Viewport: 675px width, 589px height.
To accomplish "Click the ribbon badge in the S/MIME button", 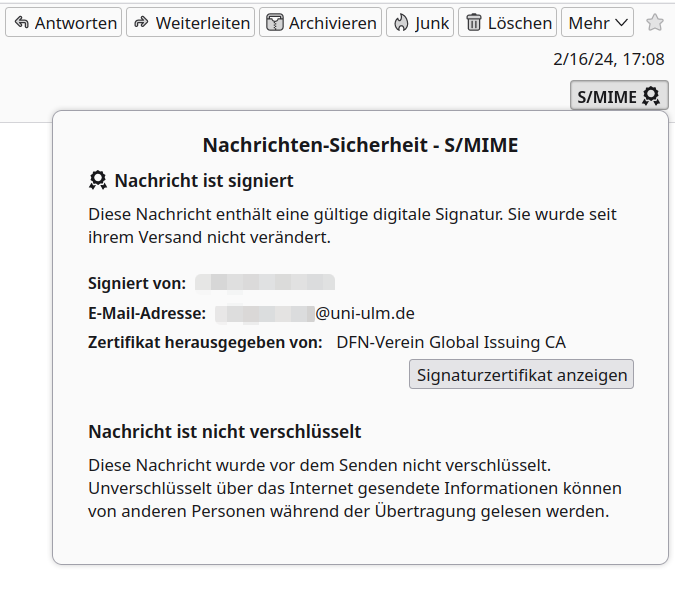I will [651, 96].
